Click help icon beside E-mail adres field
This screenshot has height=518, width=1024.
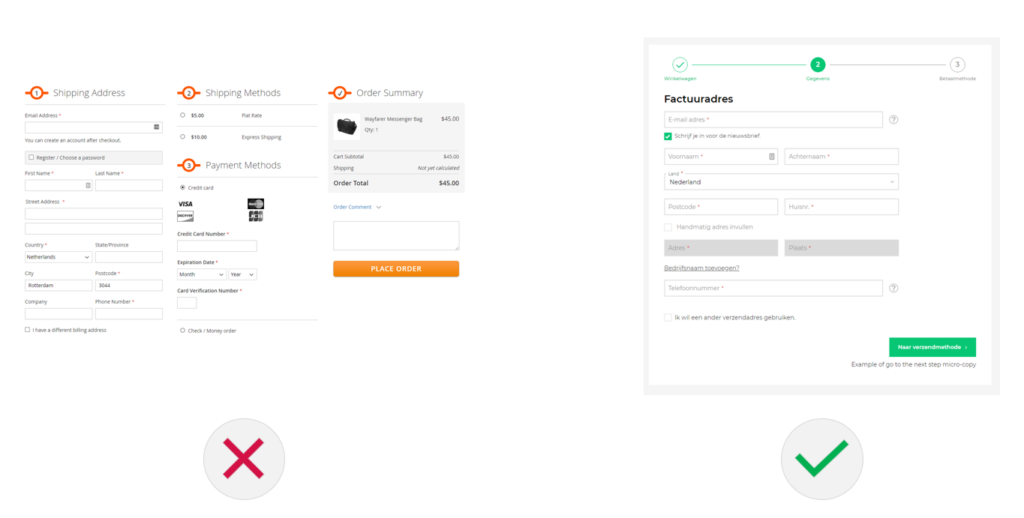tap(893, 120)
